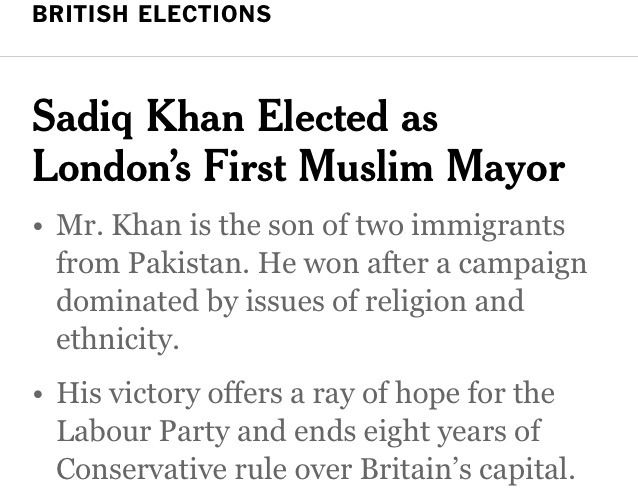This screenshot has width=638, height=500.
Task: Click the headline line 'London's First Muslim Mayor'
Action: pyautogui.click(x=299, y=167)
